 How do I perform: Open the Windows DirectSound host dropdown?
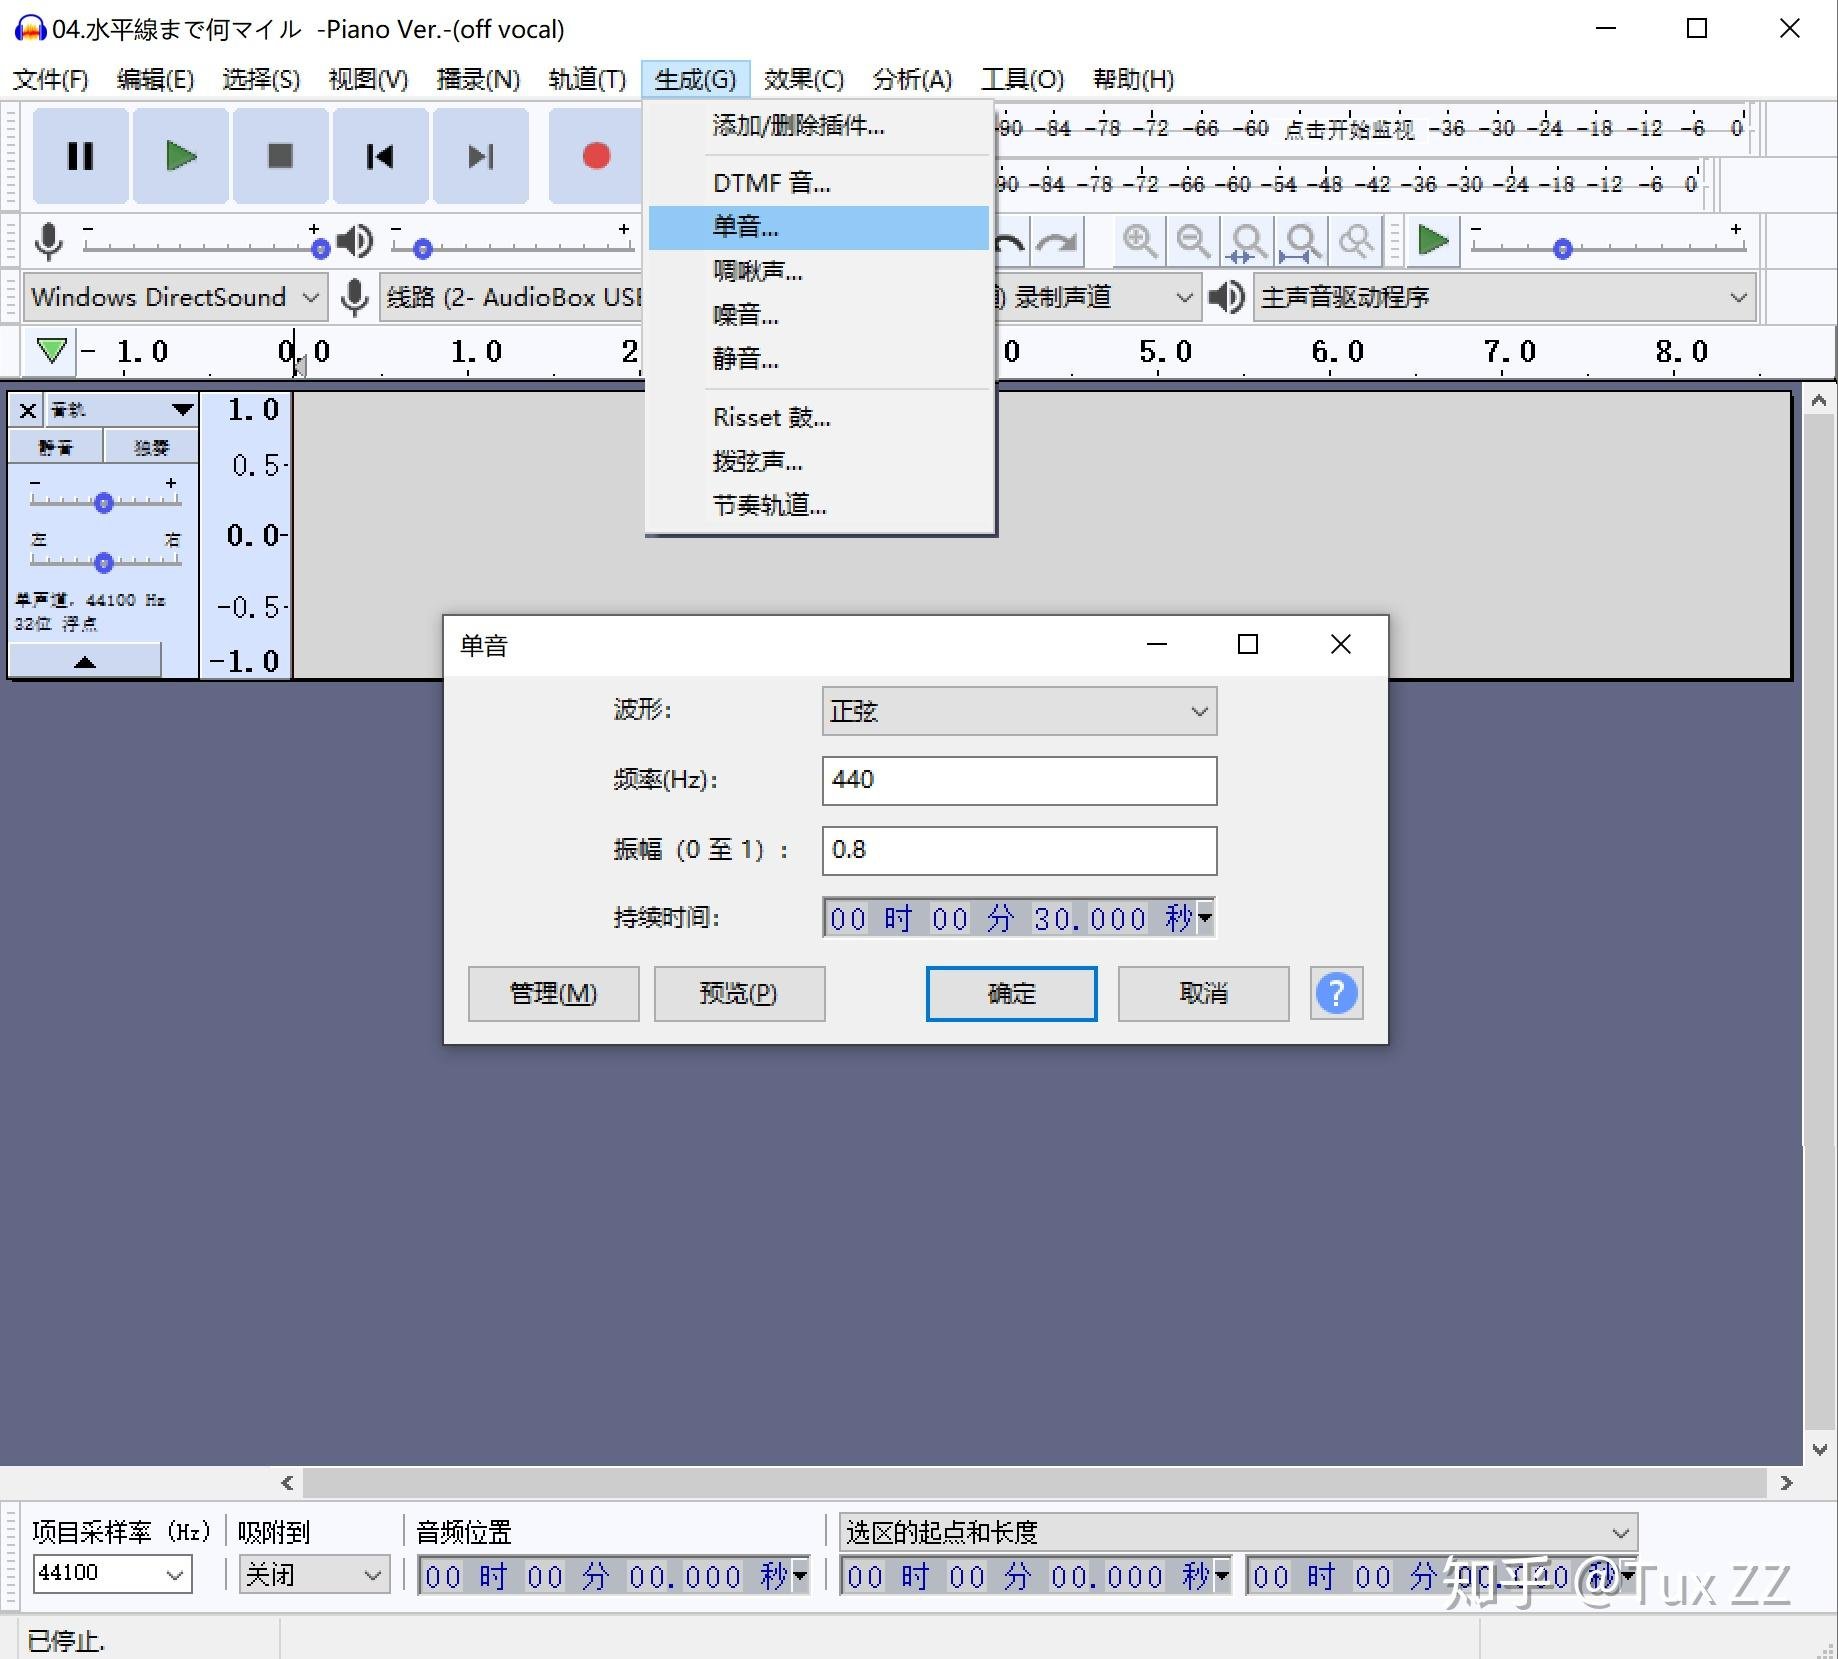(176, 297)
